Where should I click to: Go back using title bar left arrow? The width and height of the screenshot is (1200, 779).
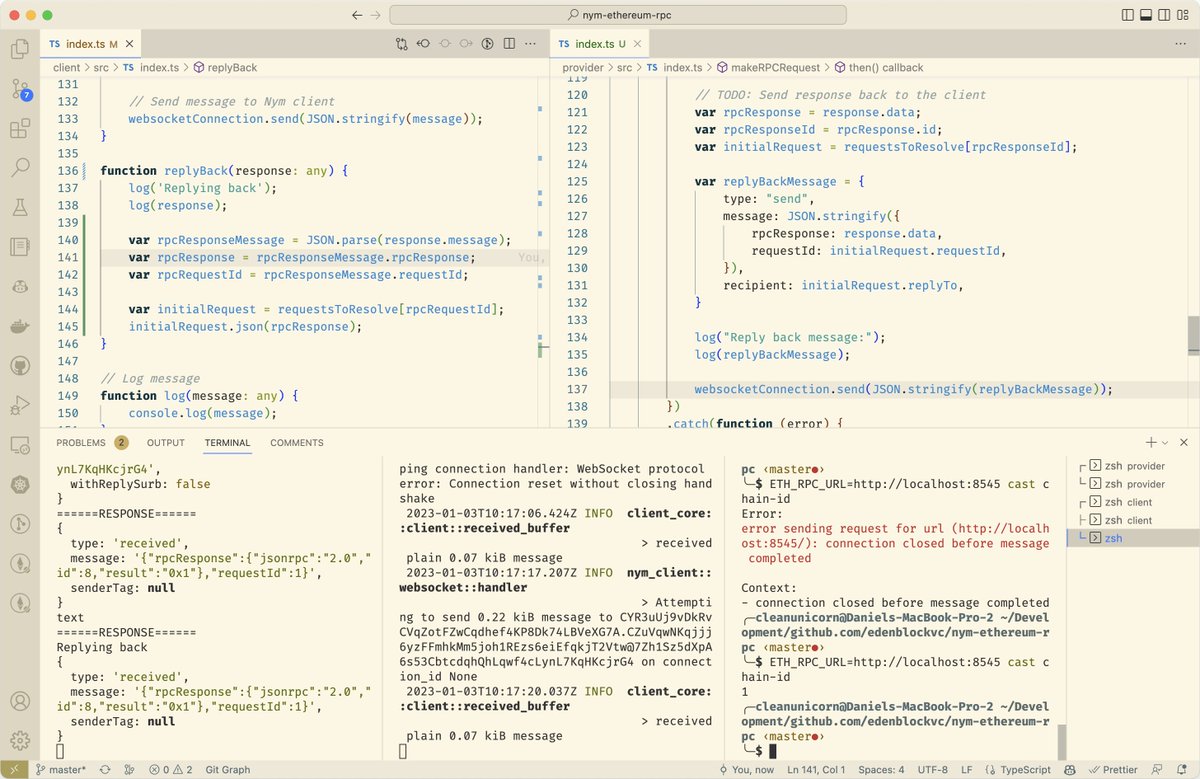[357, 15]
